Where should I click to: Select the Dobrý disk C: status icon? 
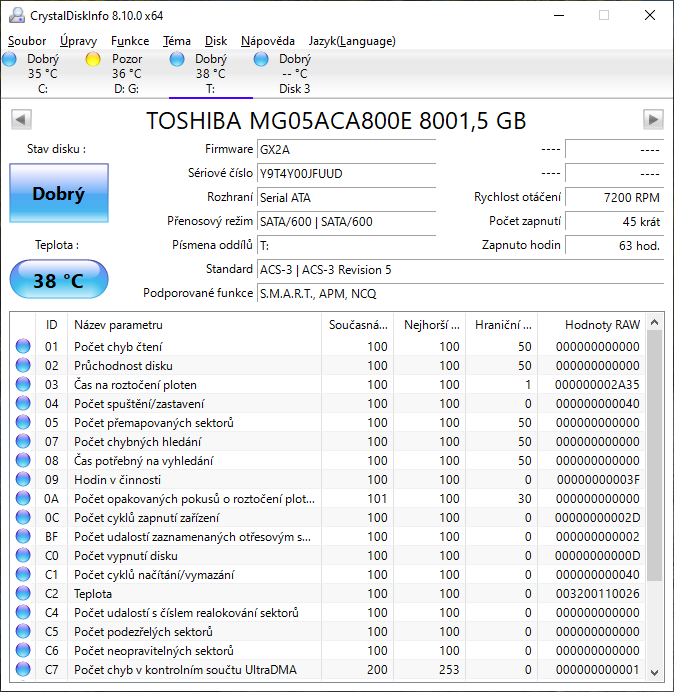[9, 60]
